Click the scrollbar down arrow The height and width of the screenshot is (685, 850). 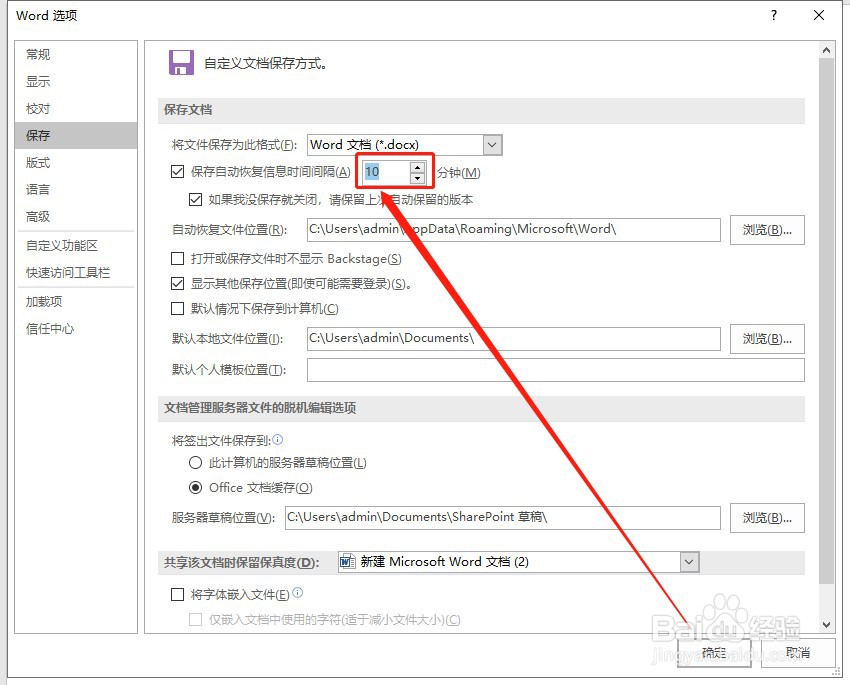(x=826, y=624)
